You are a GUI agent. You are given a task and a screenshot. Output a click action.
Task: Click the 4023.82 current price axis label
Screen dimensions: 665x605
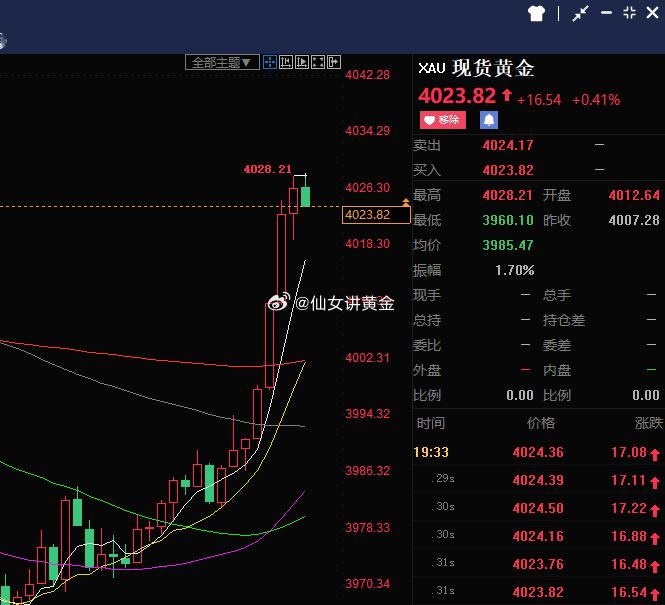[376, 215]
